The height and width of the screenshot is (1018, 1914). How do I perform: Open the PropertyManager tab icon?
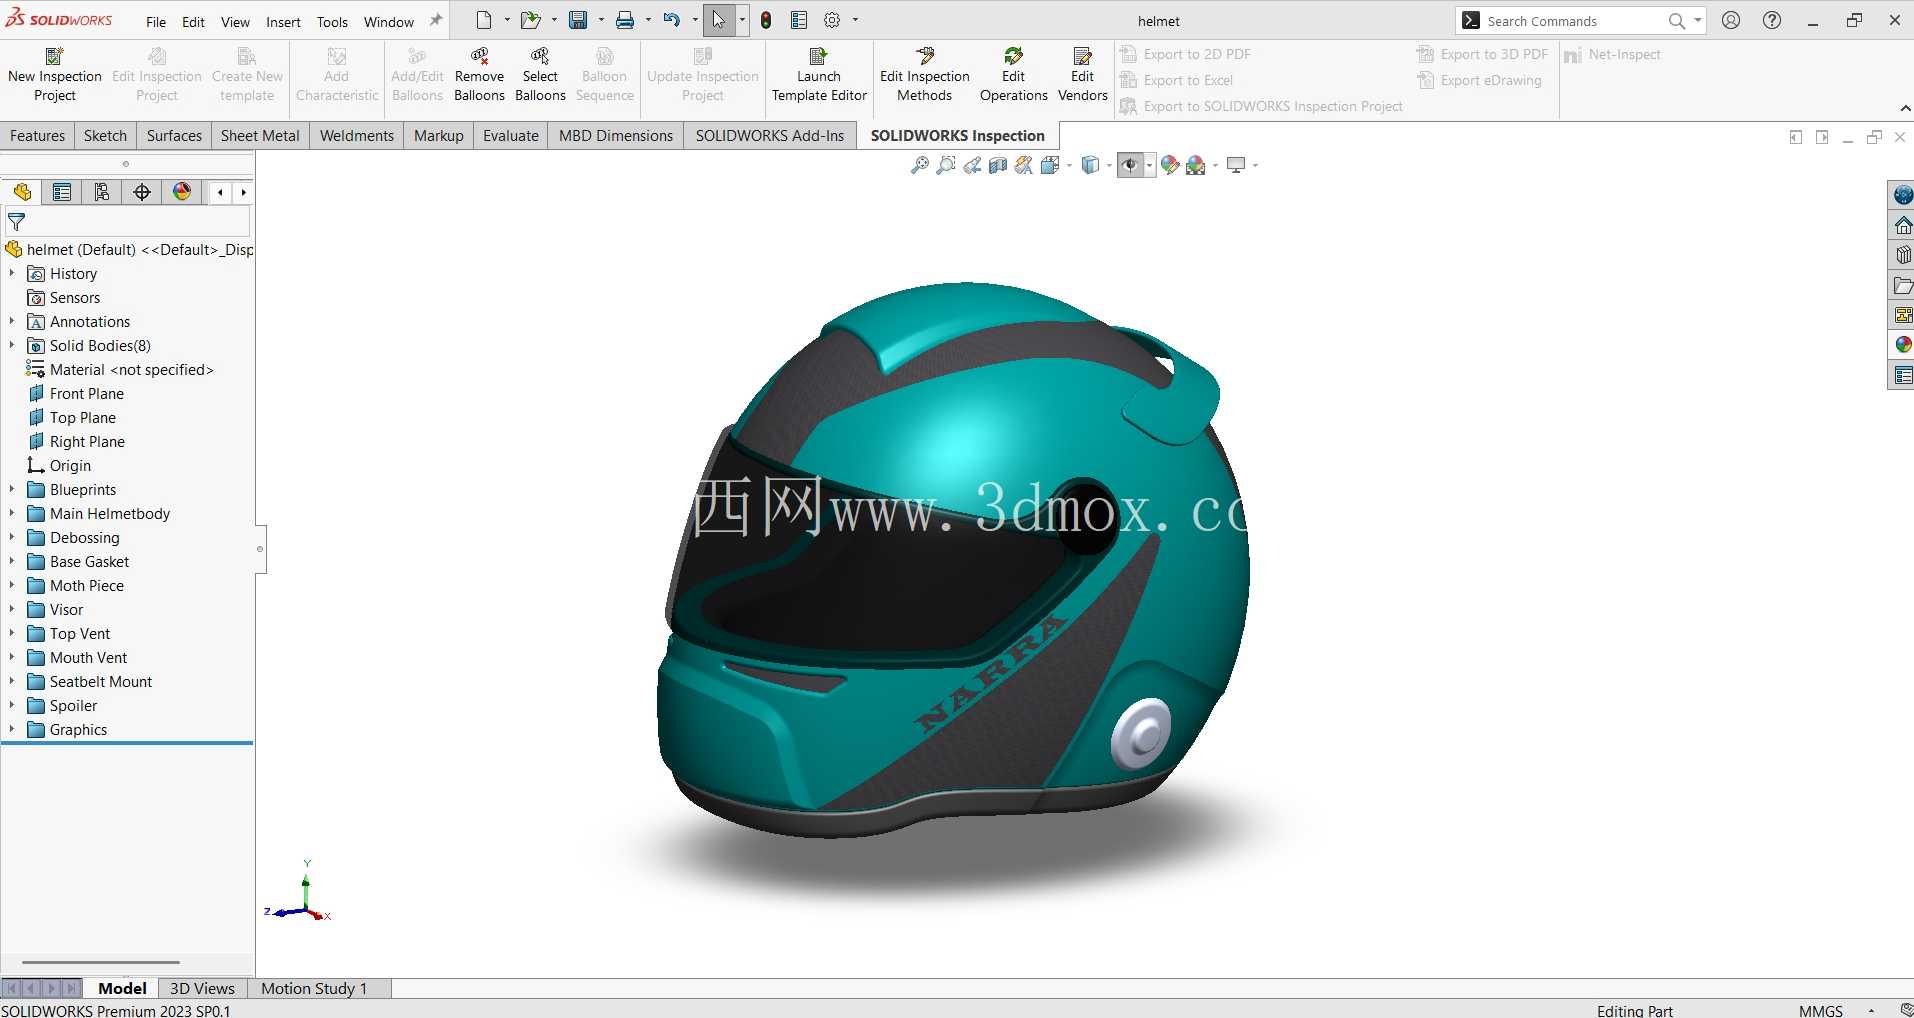(x=62, y=192)
